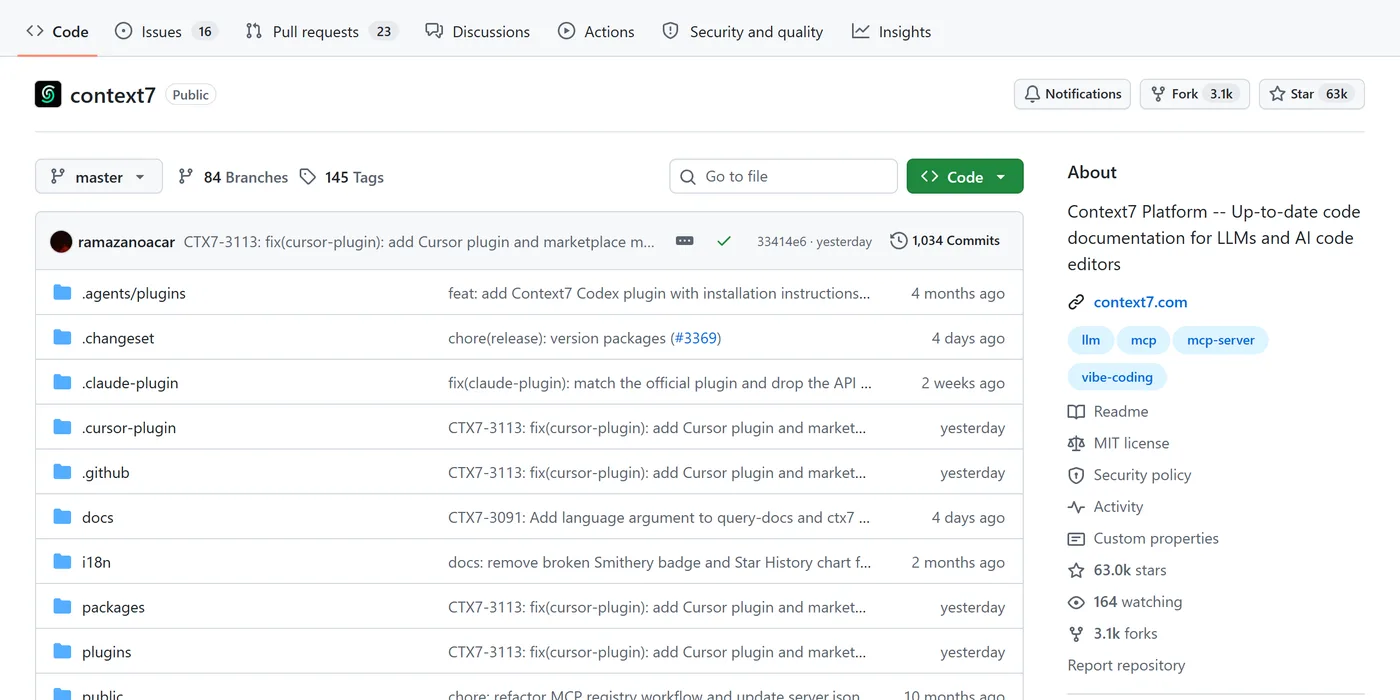Open the .agents/plugins folder
Image resolution: width=1400 pixels, height=700 pixels.
(x=134, y=293)
